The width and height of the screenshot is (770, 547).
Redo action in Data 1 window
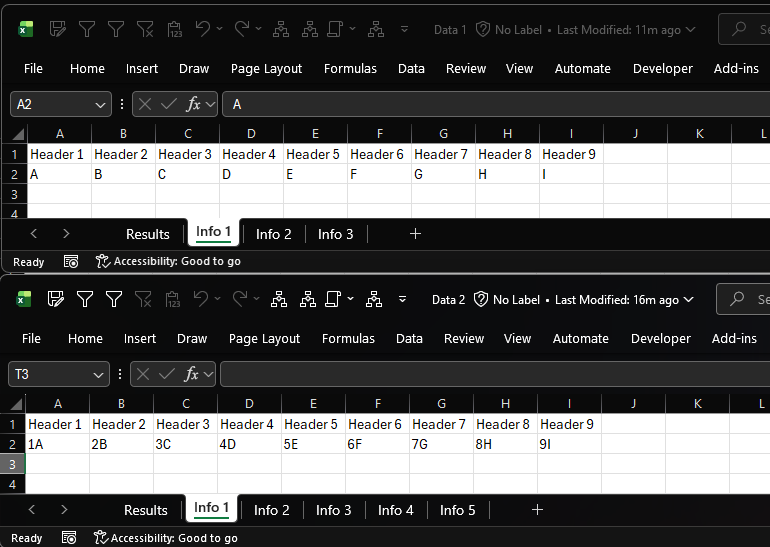click(x=241, y=29)
